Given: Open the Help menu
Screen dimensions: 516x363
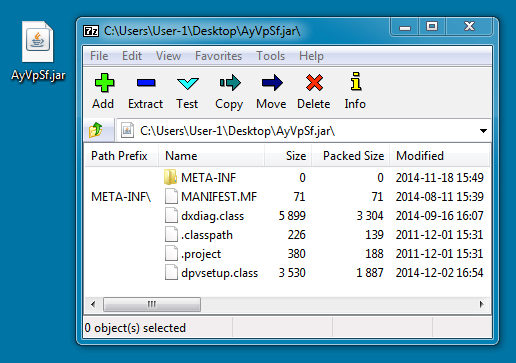Looking at the screenshot, I should click(311, 56).
